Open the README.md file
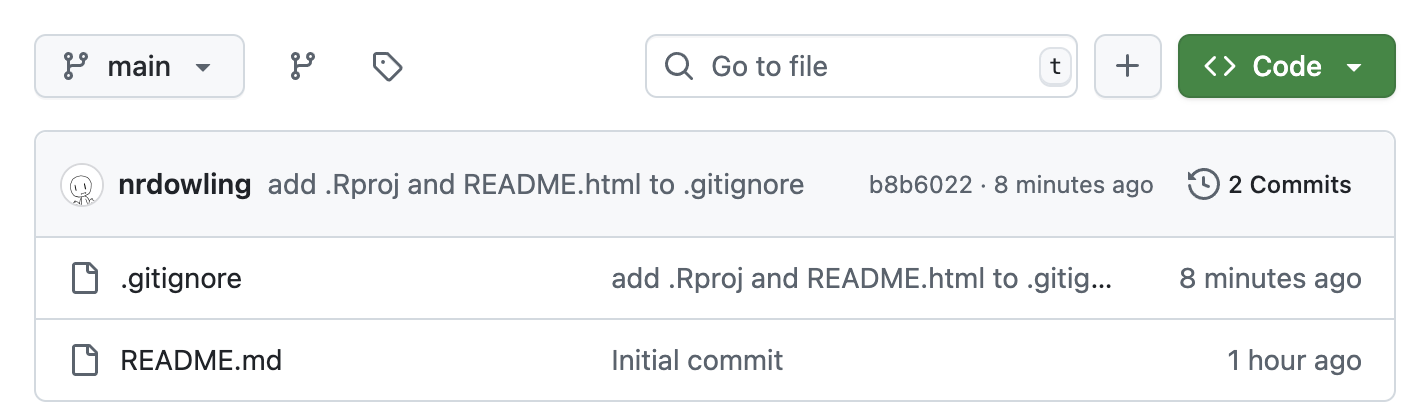1416x420 pixels. [x=201, y=360]
